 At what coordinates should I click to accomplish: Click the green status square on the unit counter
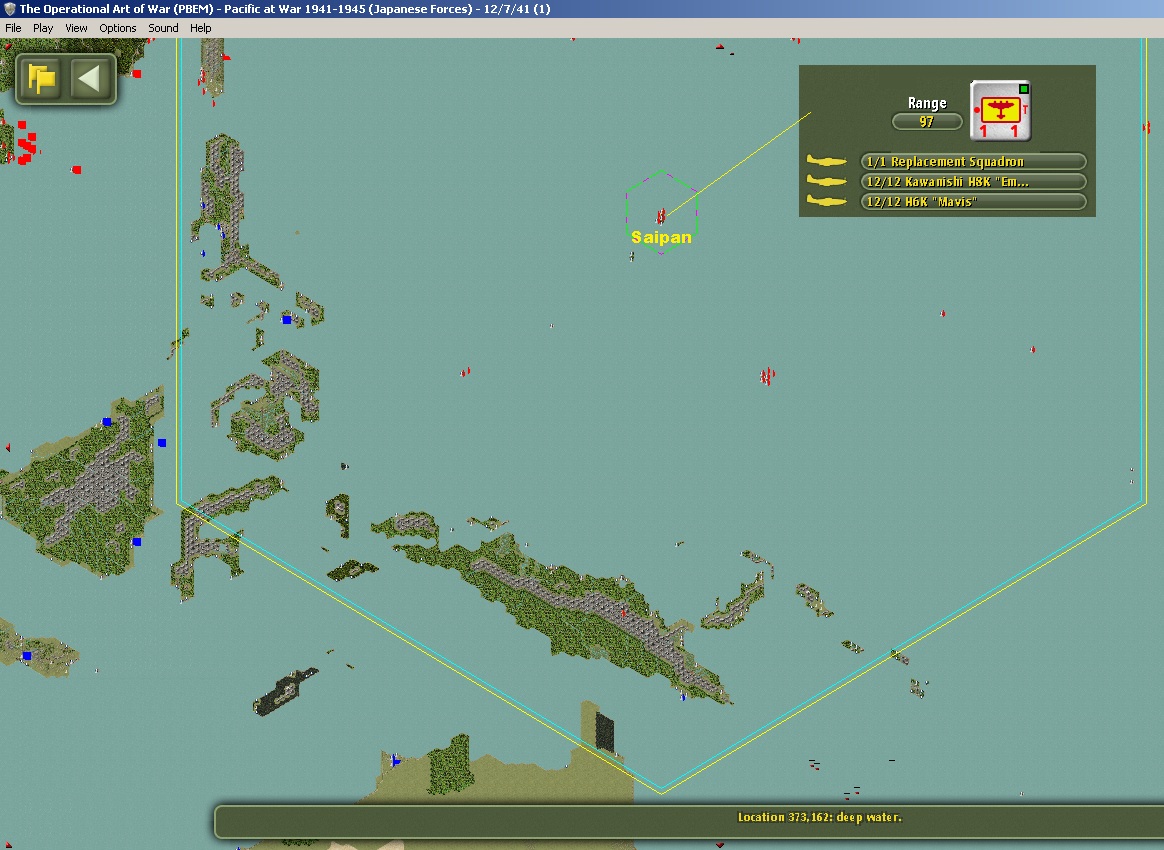[1024, 89]
